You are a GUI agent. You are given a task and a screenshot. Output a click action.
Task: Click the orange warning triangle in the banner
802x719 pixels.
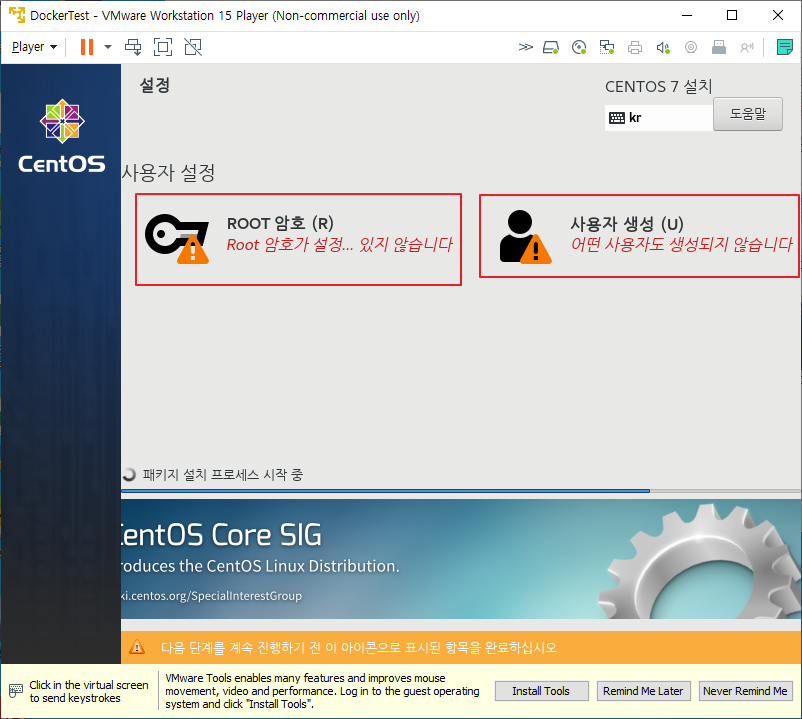click(137, 647)
